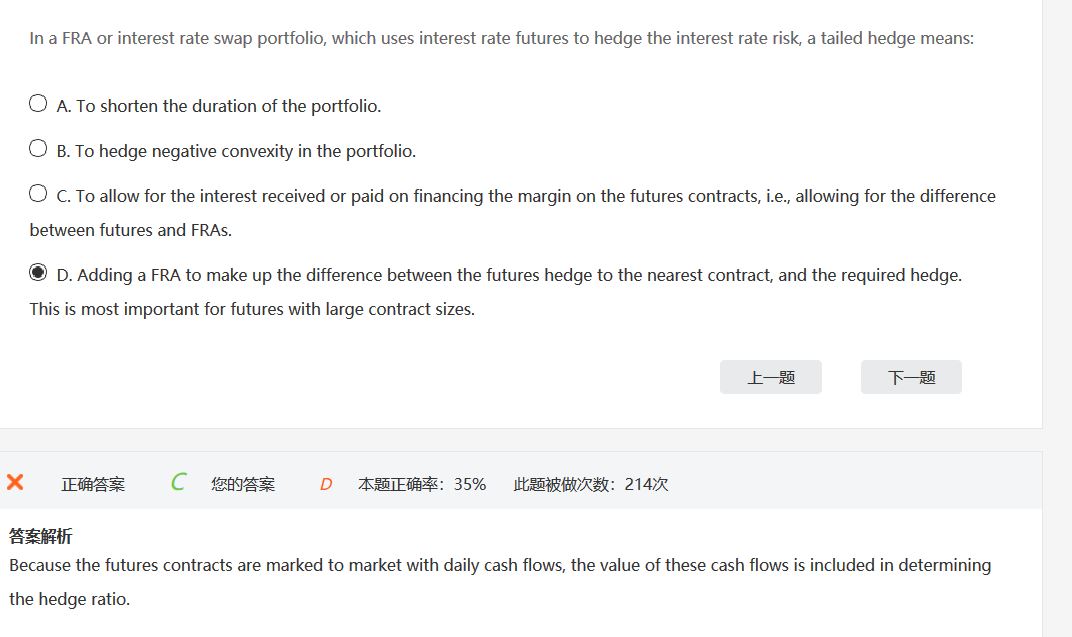Choose option B radio about negative convexity
The width and height of the screenshot is (1072, 637).
point(38,149)
